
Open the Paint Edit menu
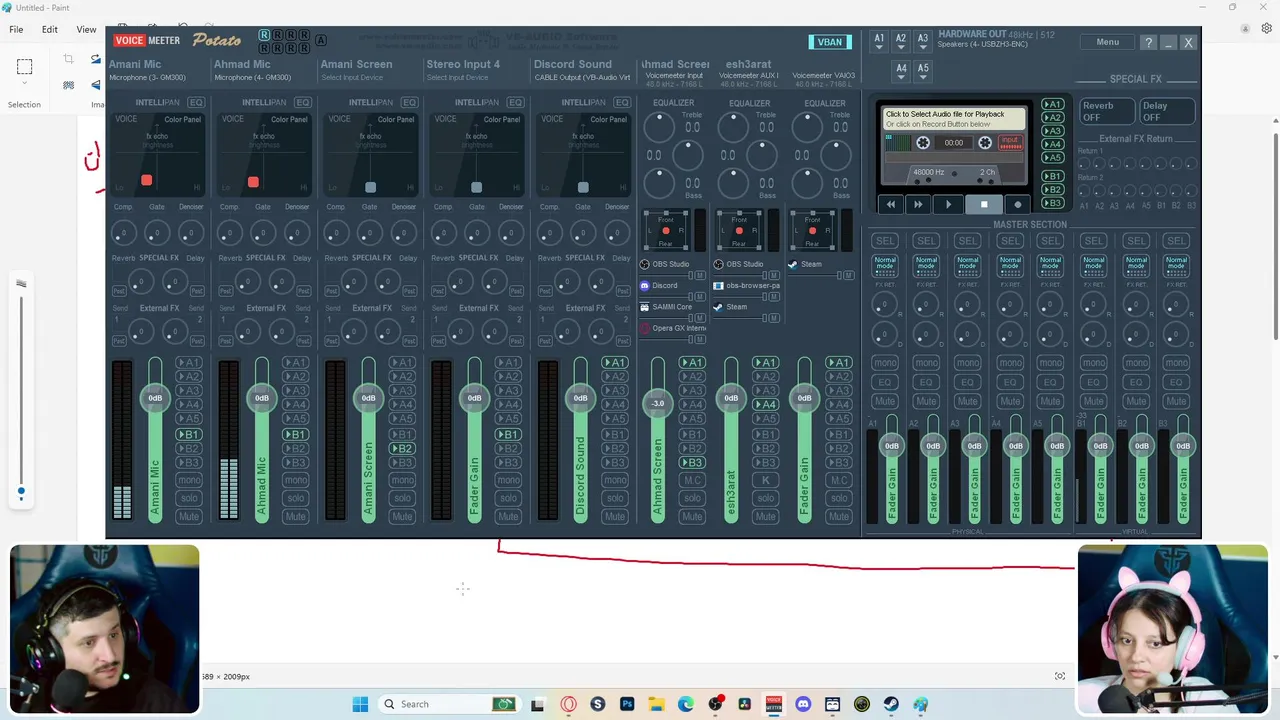click(49, 29)
